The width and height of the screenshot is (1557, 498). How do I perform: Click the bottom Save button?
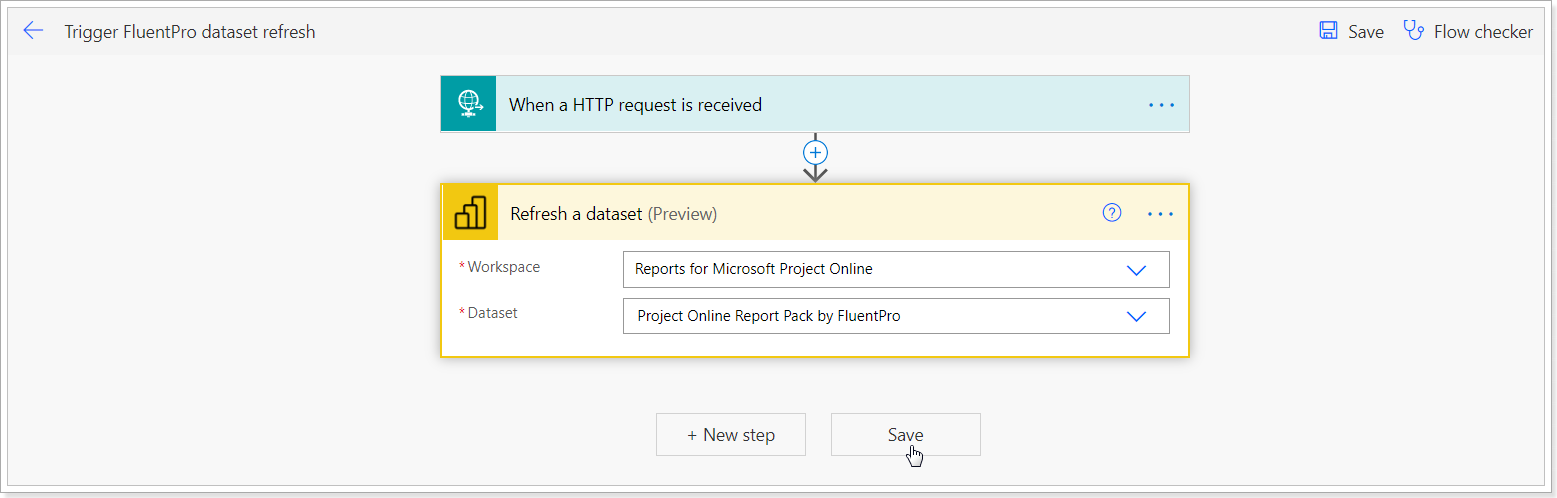point(906,435)
